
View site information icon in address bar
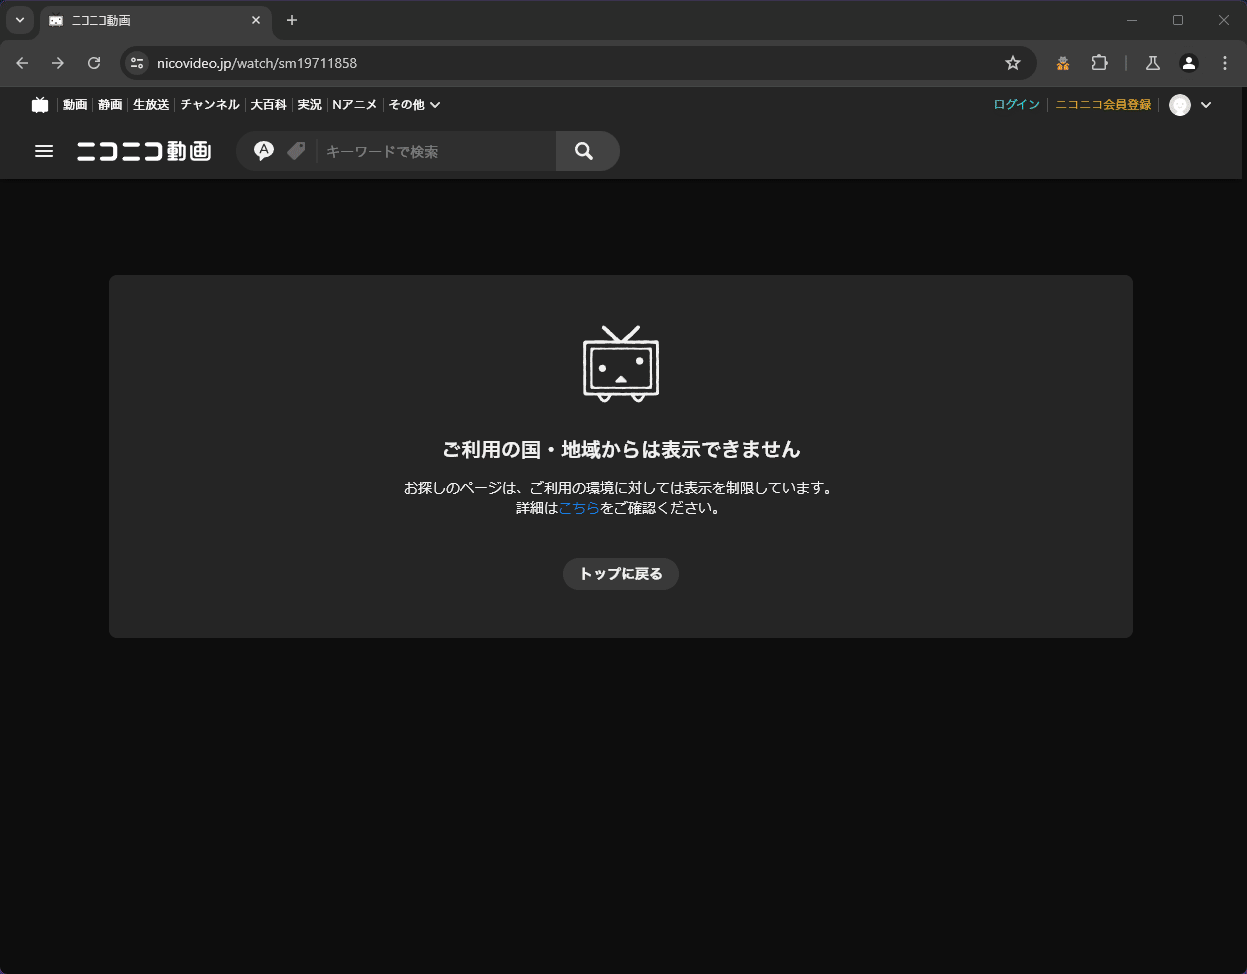pyautogui.click(x=138, y=63)
